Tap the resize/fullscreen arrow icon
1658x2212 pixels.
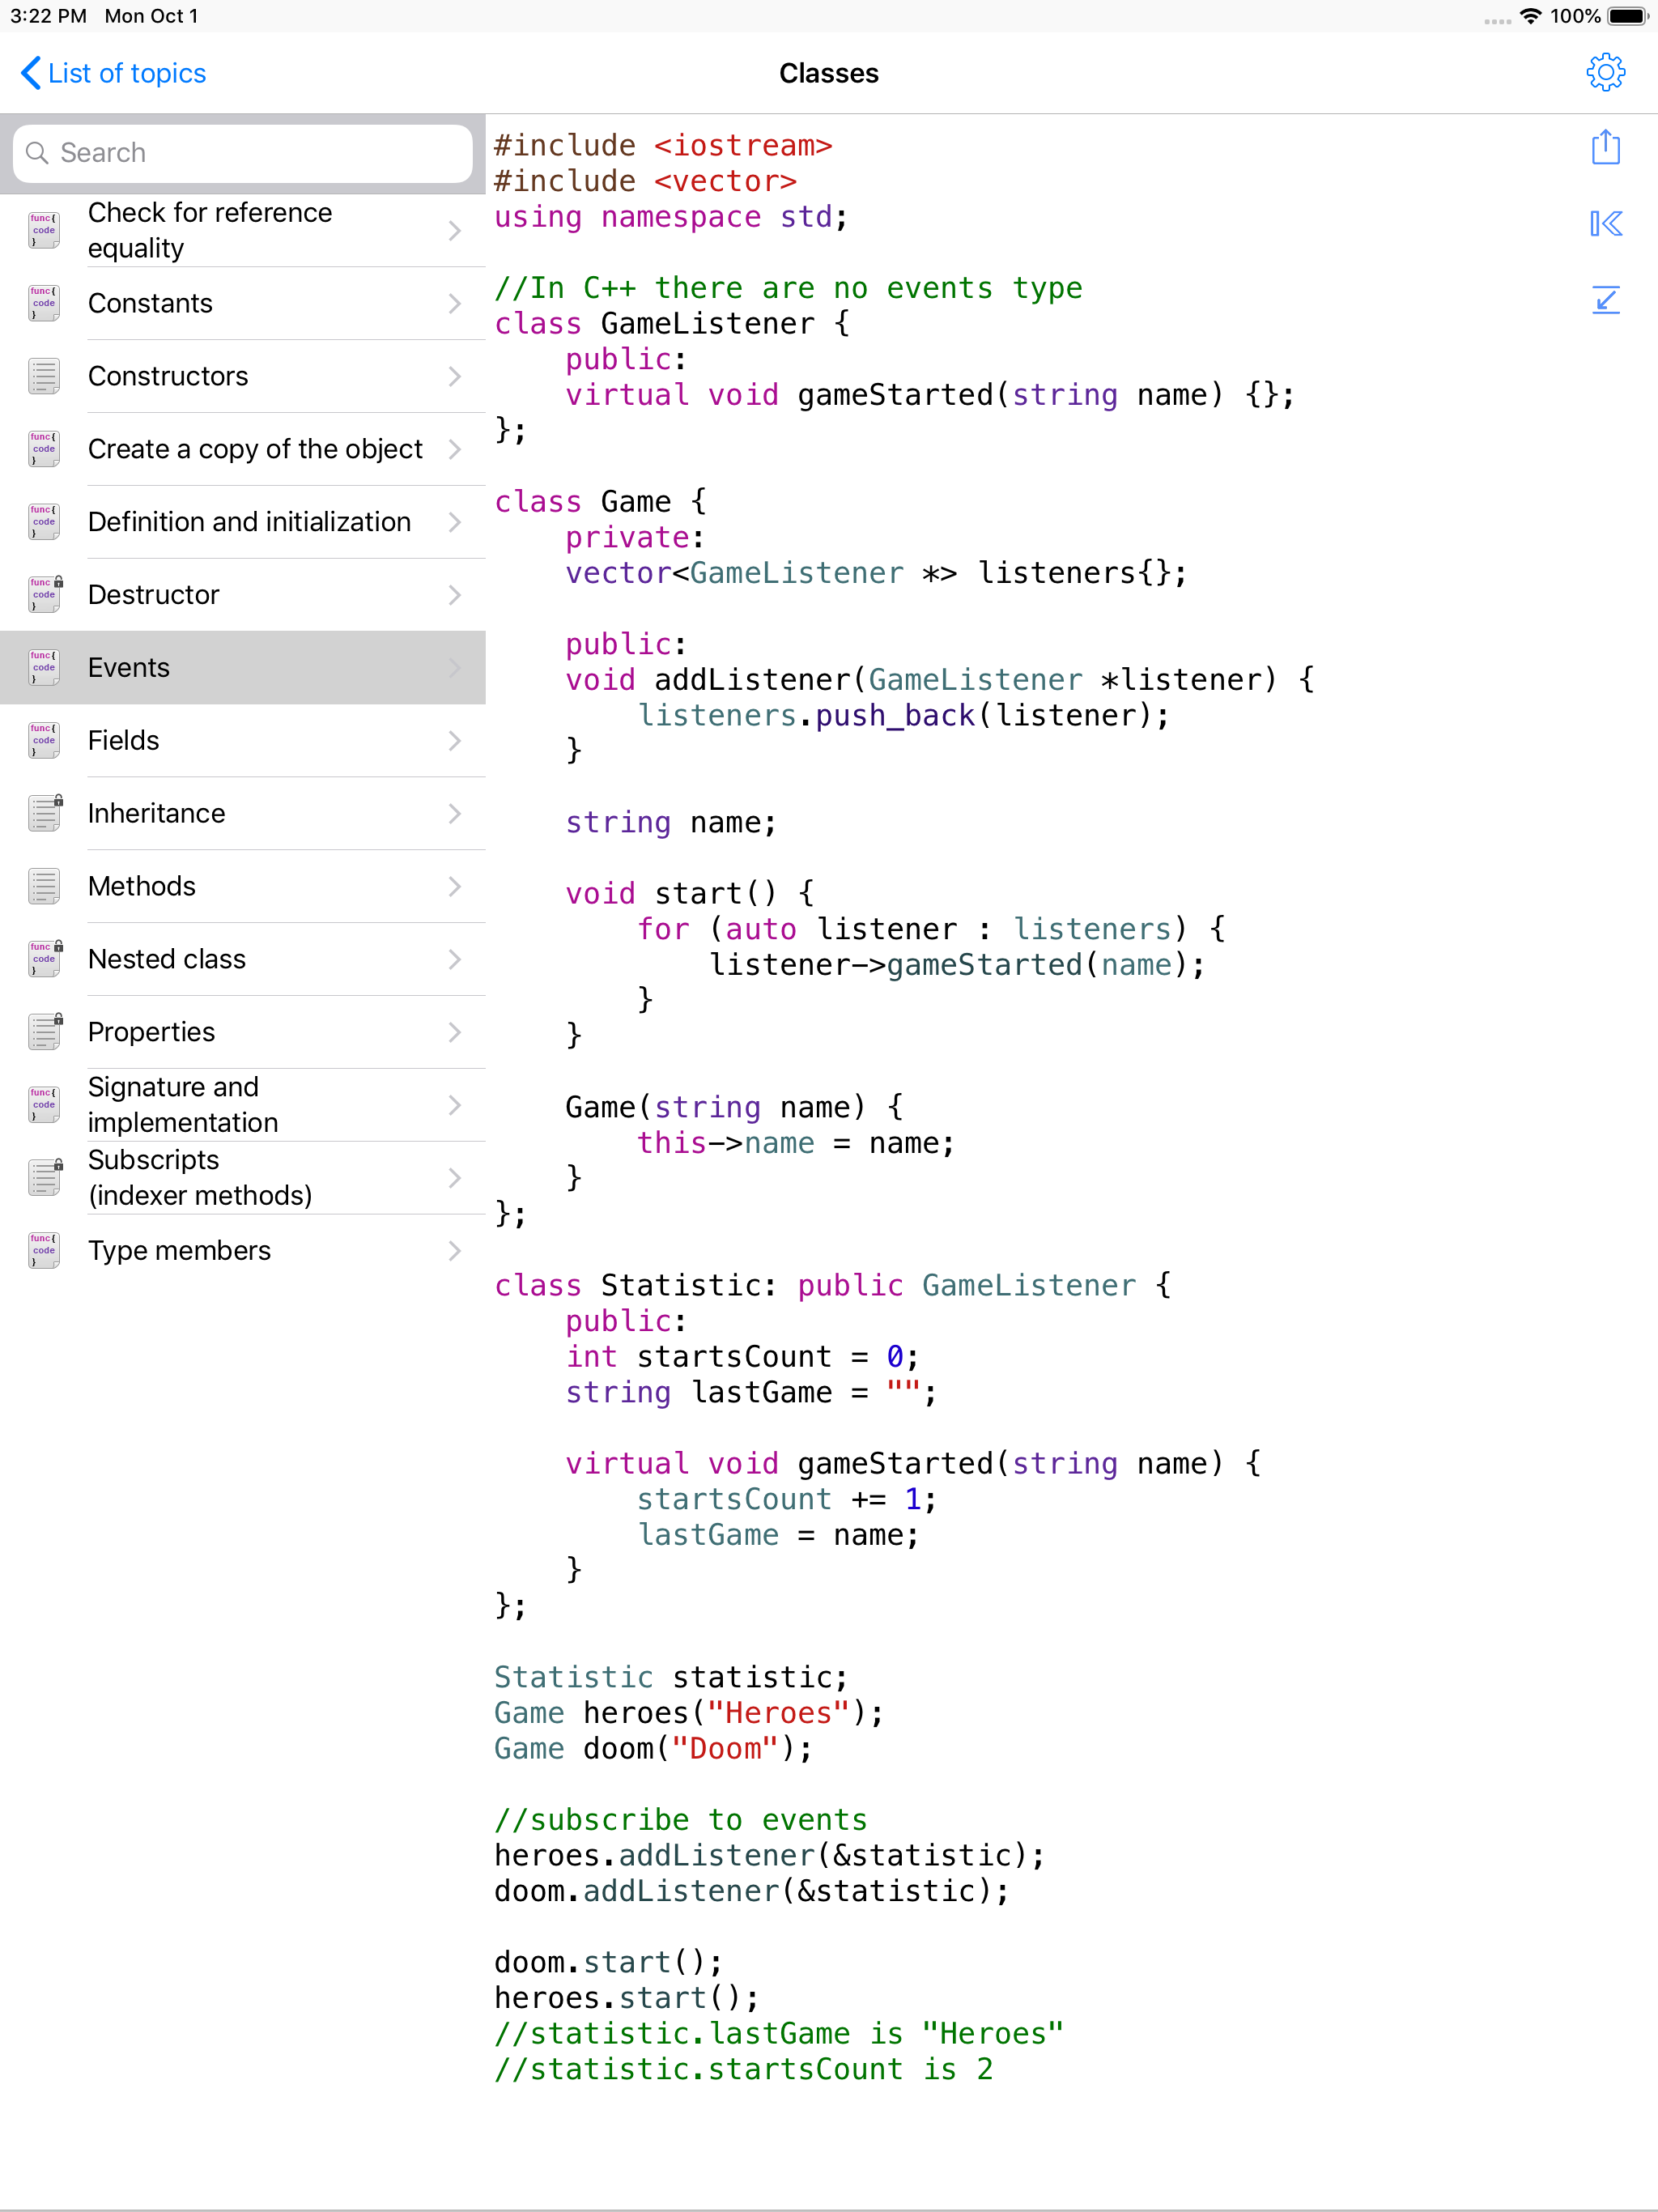(x=1606, y=300)
